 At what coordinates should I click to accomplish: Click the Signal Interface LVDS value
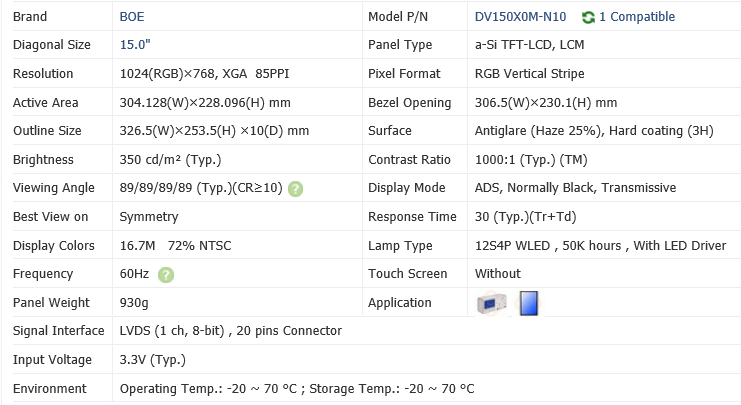[230, 331]
